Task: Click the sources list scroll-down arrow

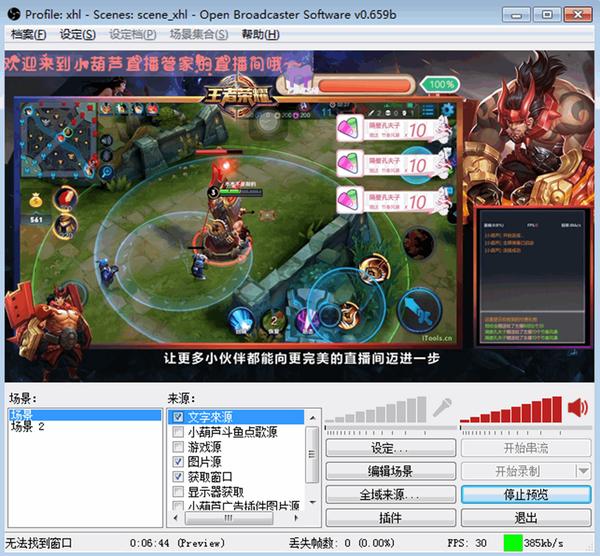Action: pos(313,502)
